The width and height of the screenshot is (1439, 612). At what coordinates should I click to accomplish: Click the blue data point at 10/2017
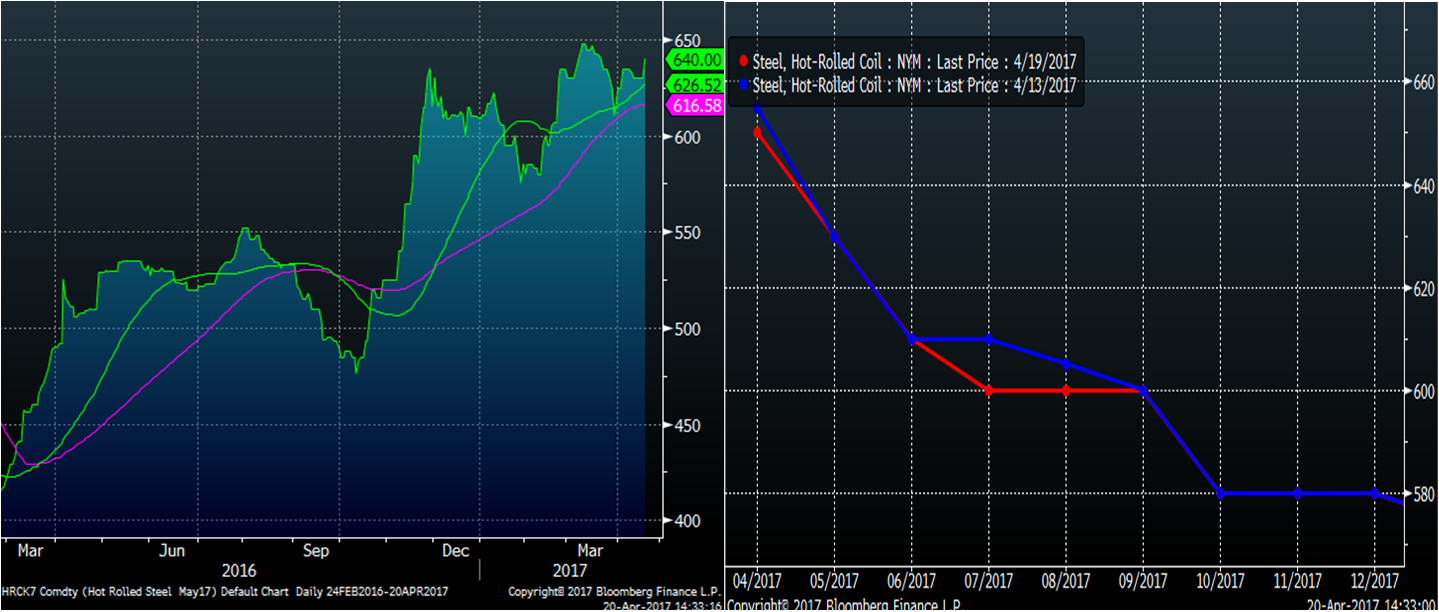[x=1220, y=494]
